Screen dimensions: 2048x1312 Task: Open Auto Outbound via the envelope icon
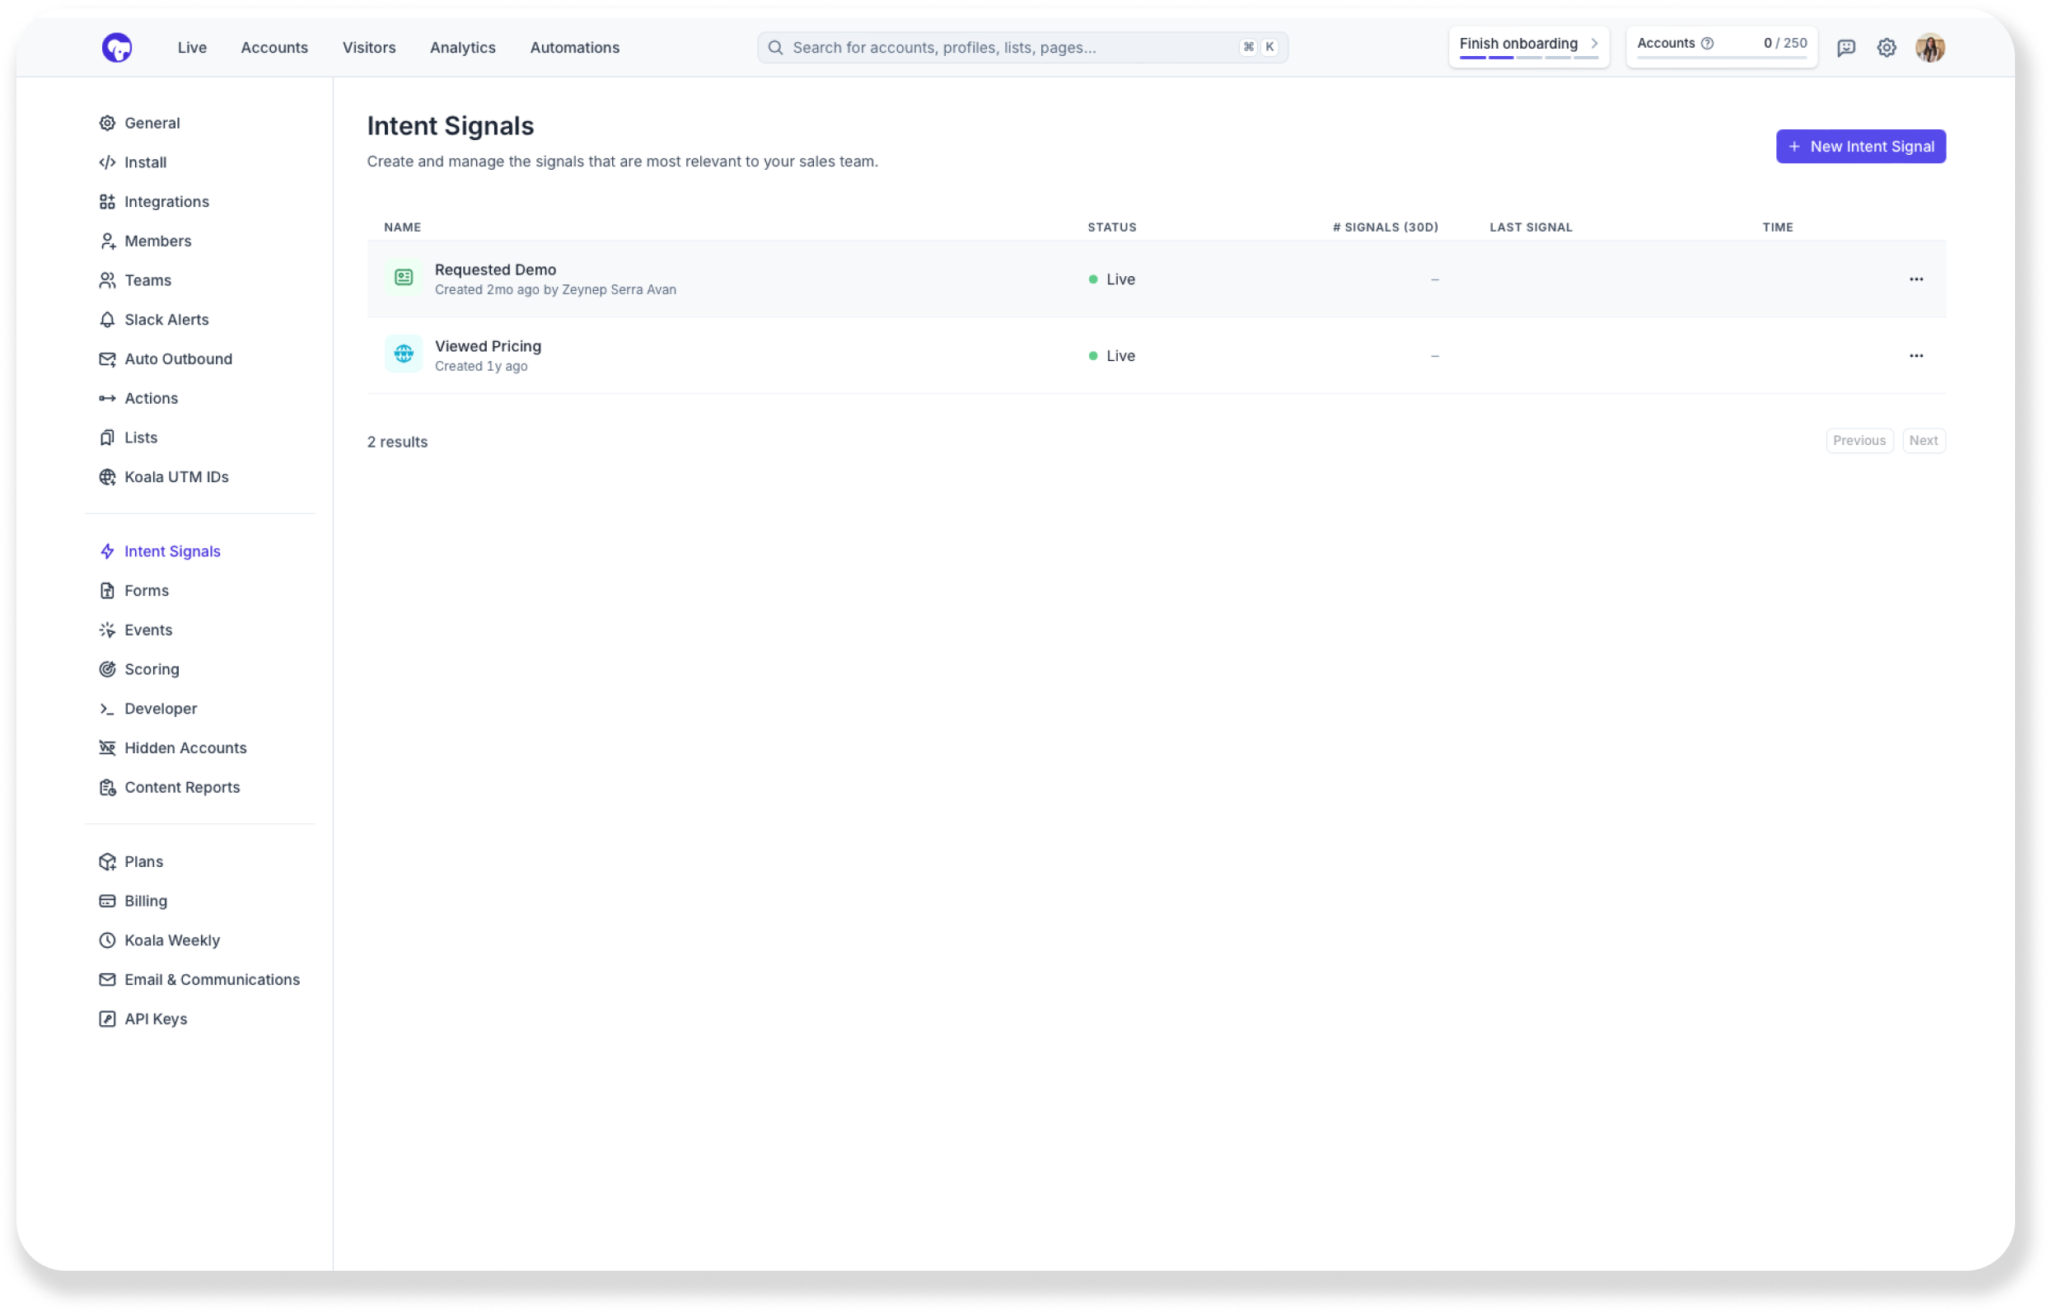(x=107, y=358)
